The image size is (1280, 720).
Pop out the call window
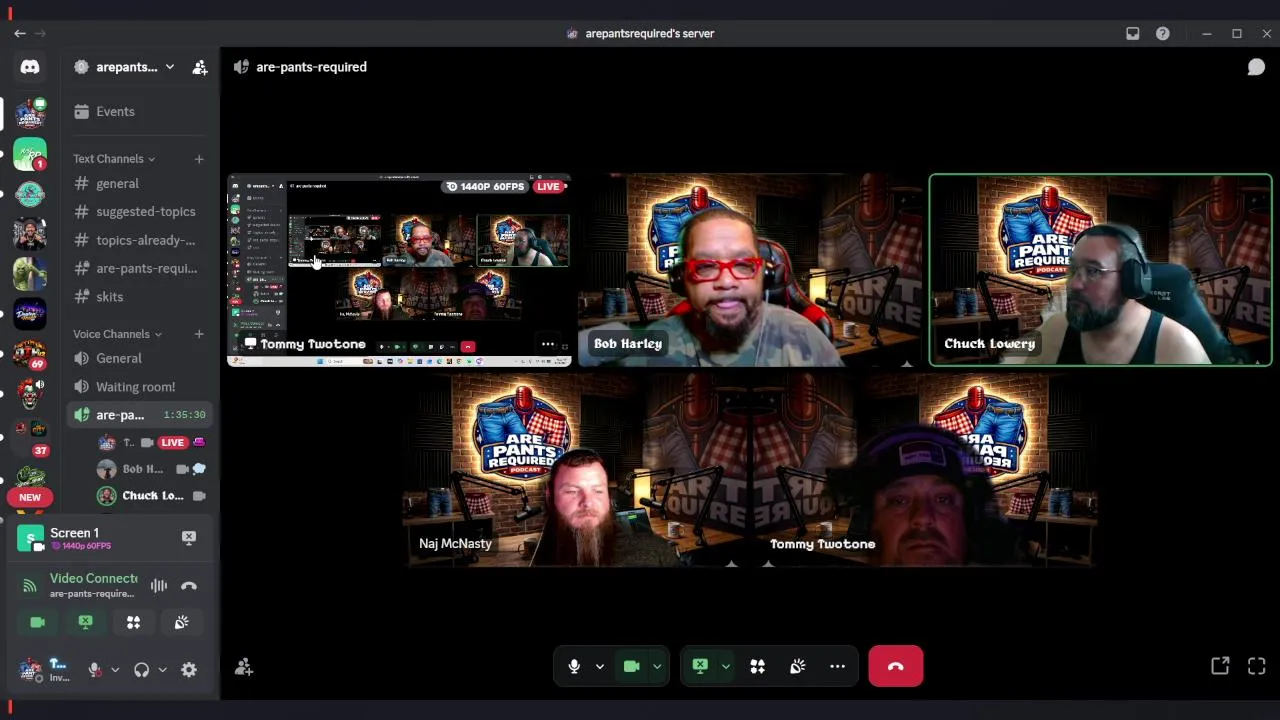click(x=1220, y=666)
